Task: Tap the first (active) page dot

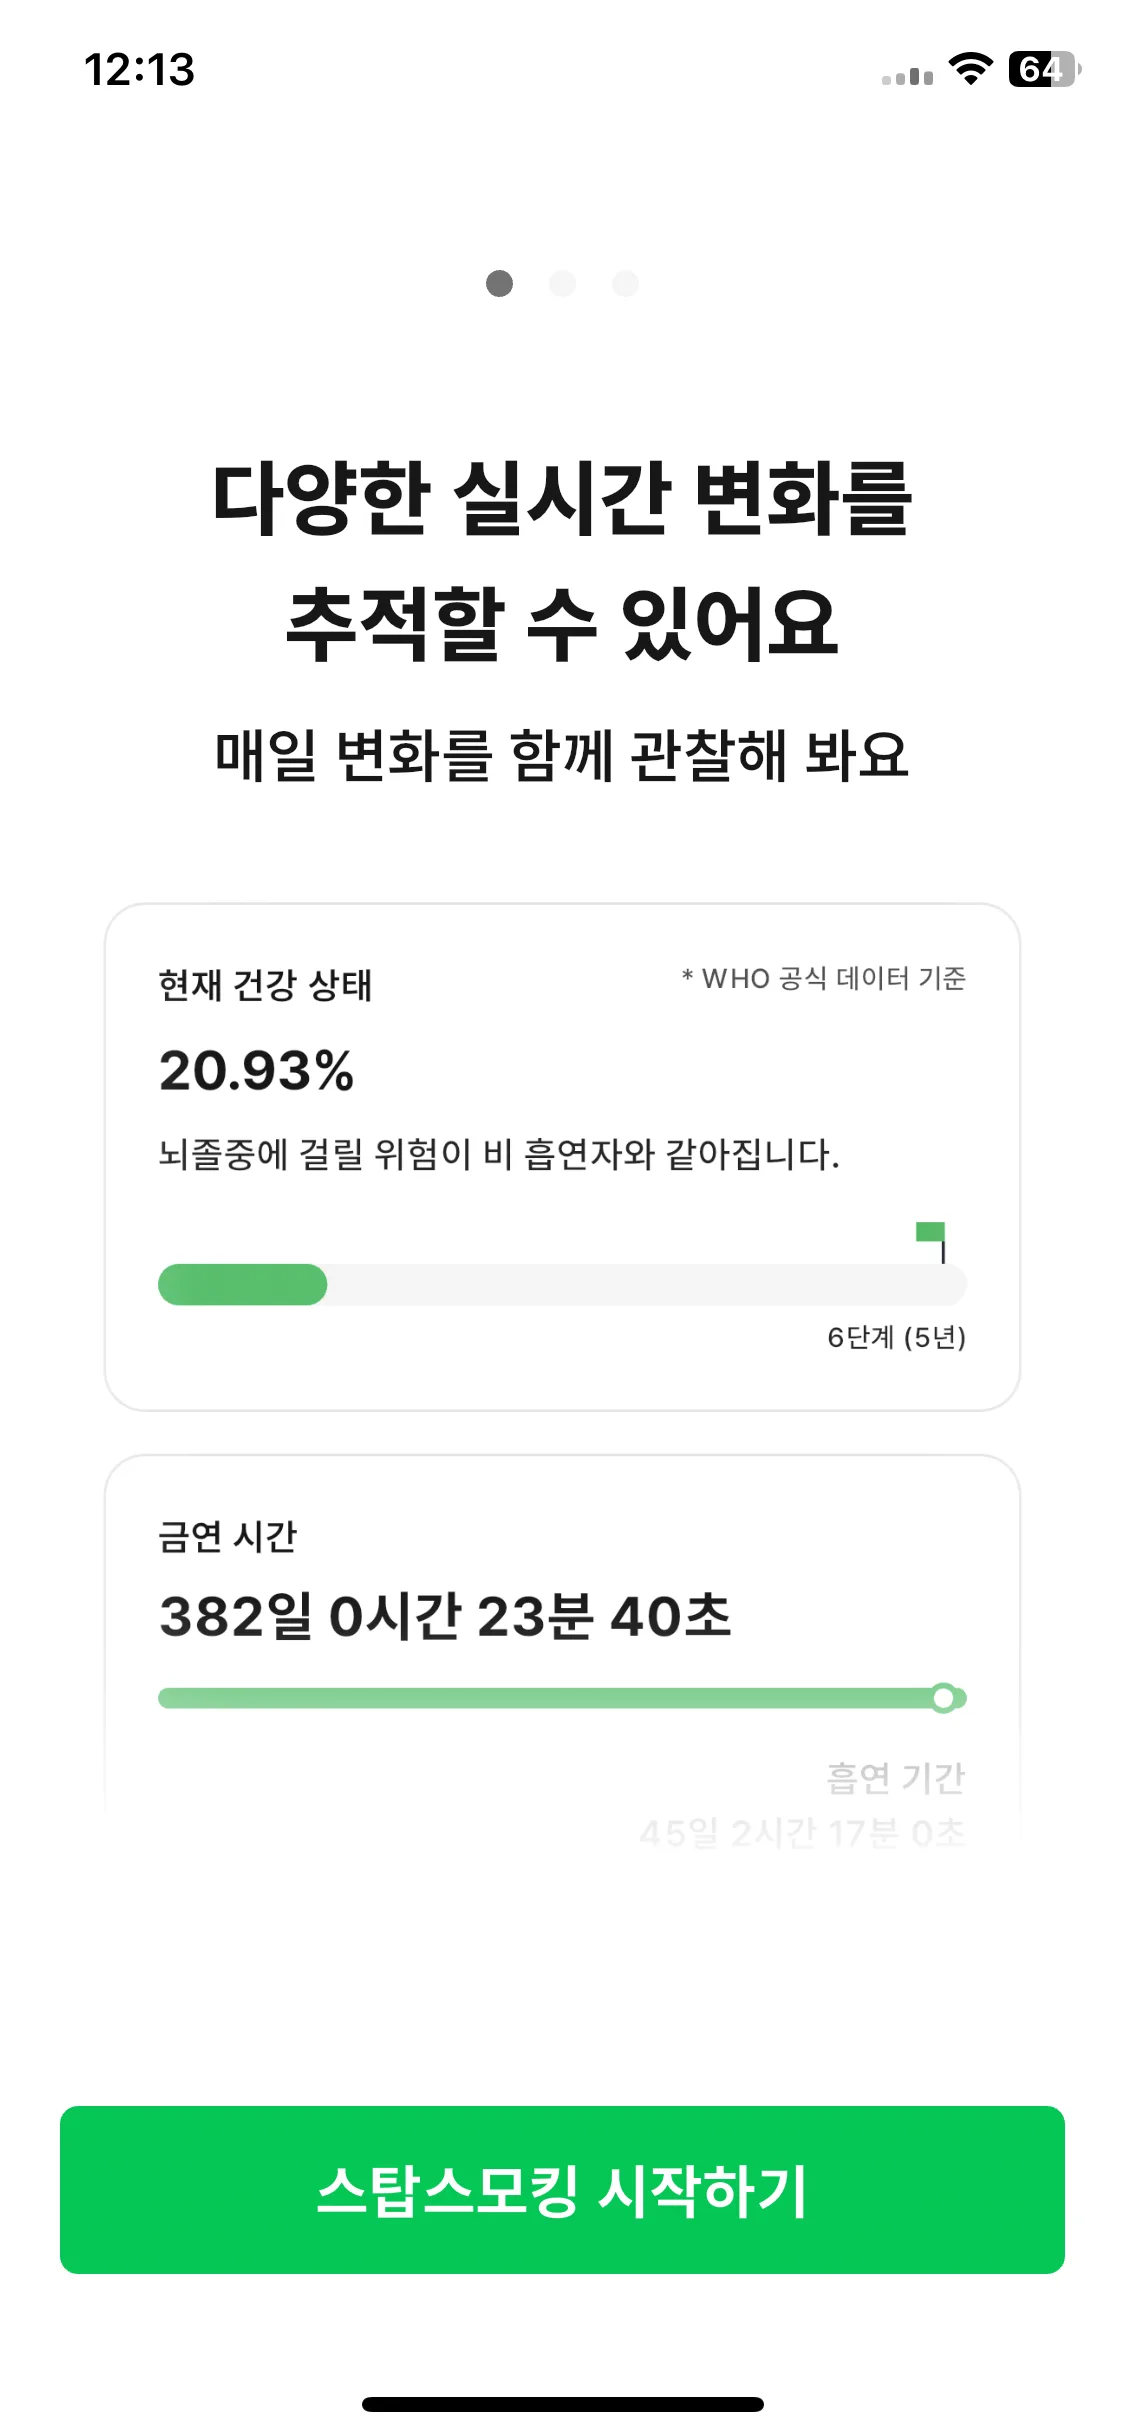Action: [499, 284]
